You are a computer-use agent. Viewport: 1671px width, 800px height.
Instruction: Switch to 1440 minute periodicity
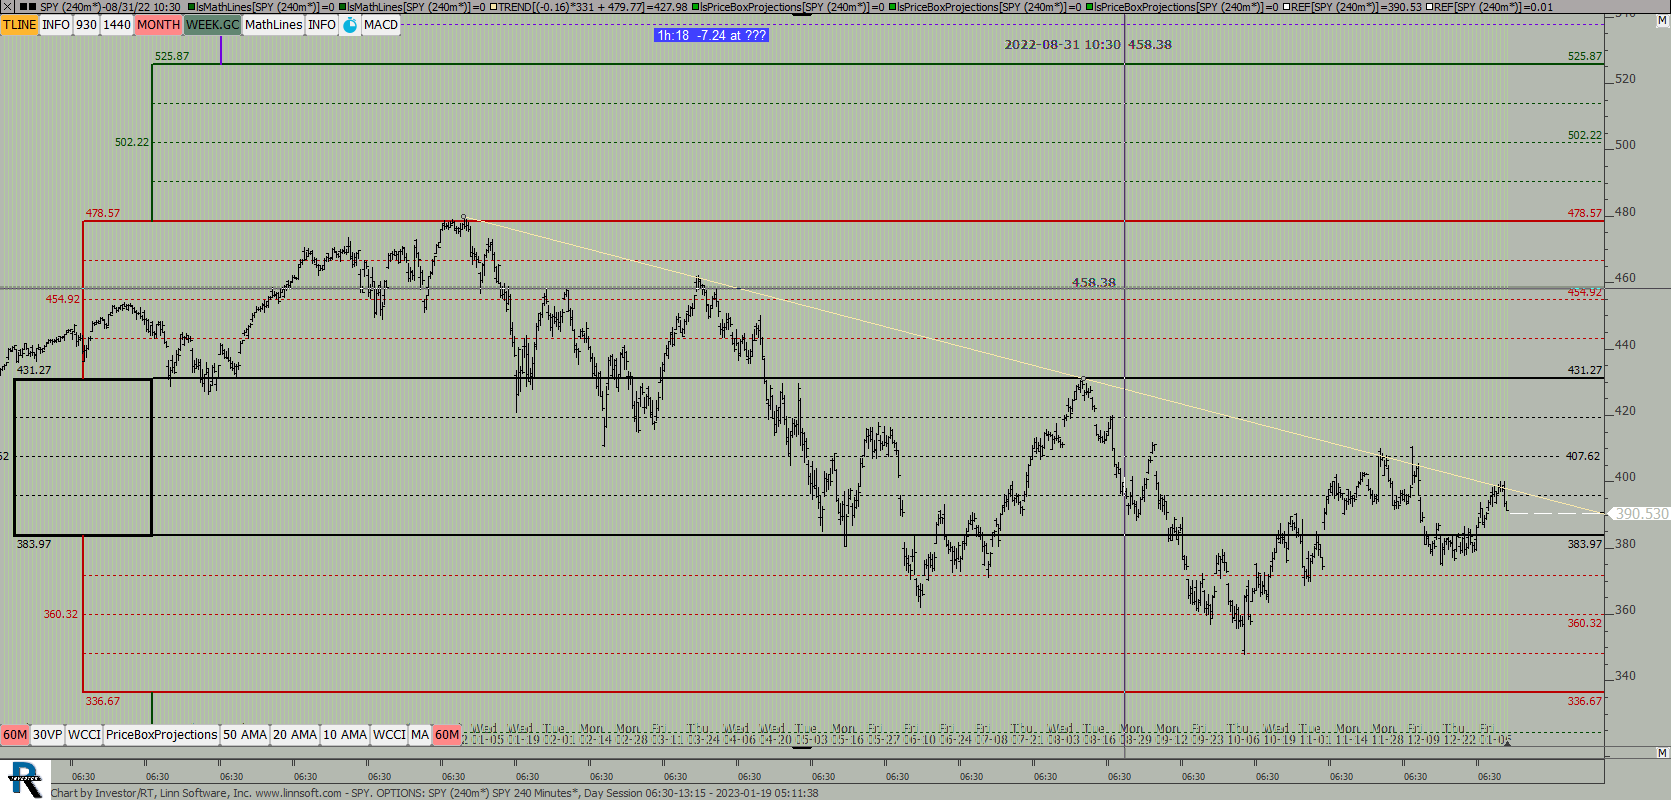pyautogui.click(x=117, y=25)
